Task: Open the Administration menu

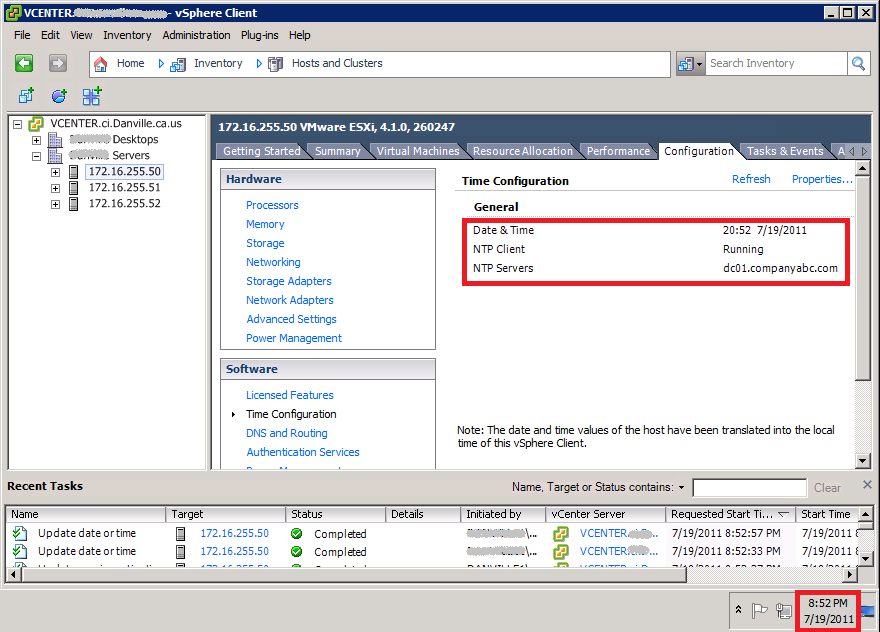Action: pos(196,35)
